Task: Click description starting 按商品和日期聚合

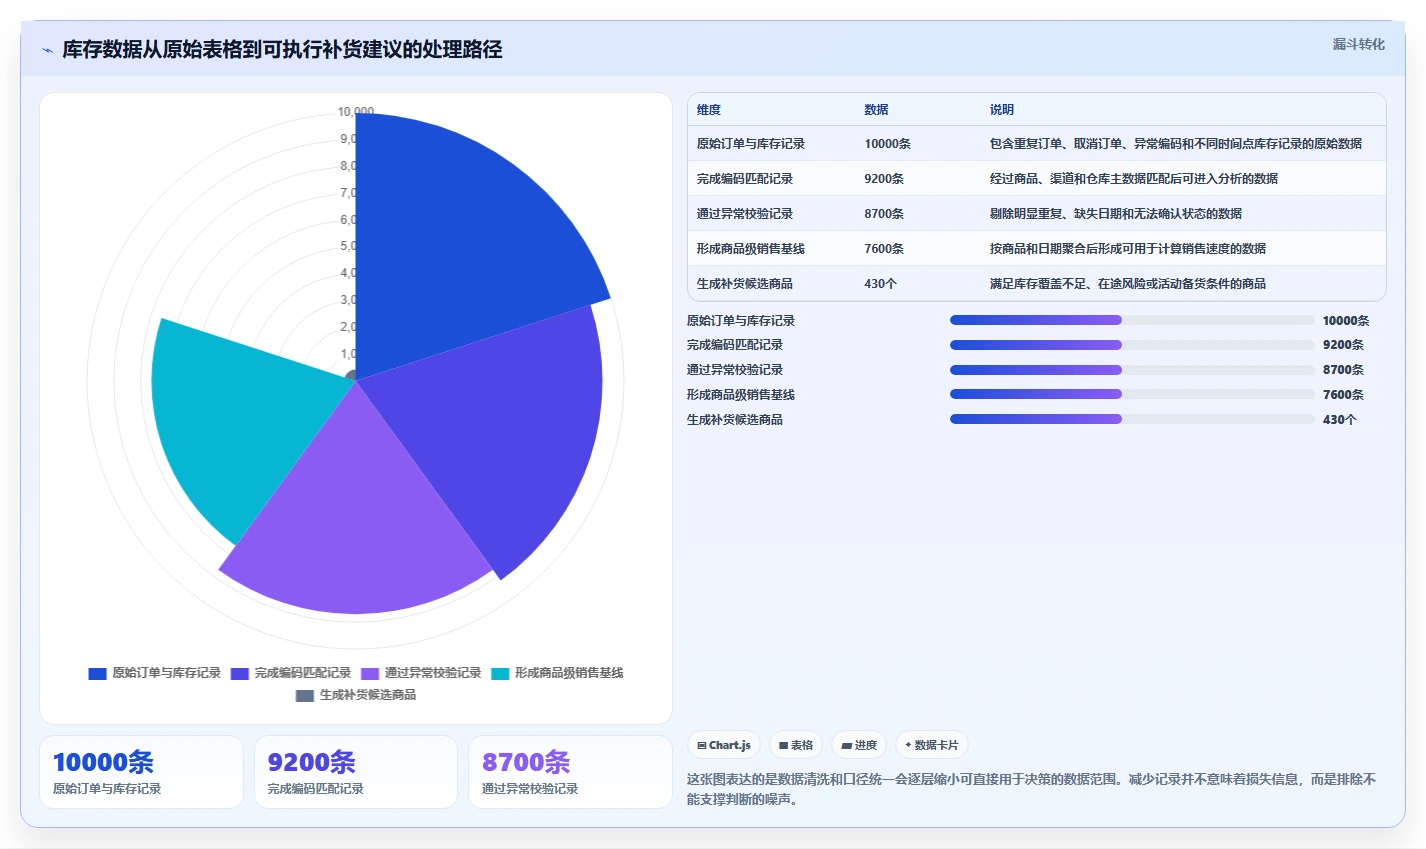Action: tap(1128, 249)
